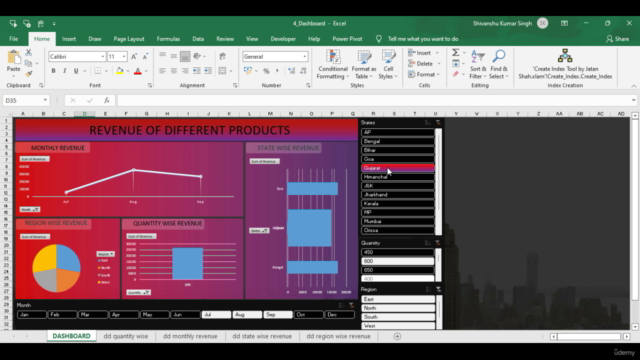Switch to the Page Layout tab
Screen dimensions: 640x360
[x=129, y=39]
